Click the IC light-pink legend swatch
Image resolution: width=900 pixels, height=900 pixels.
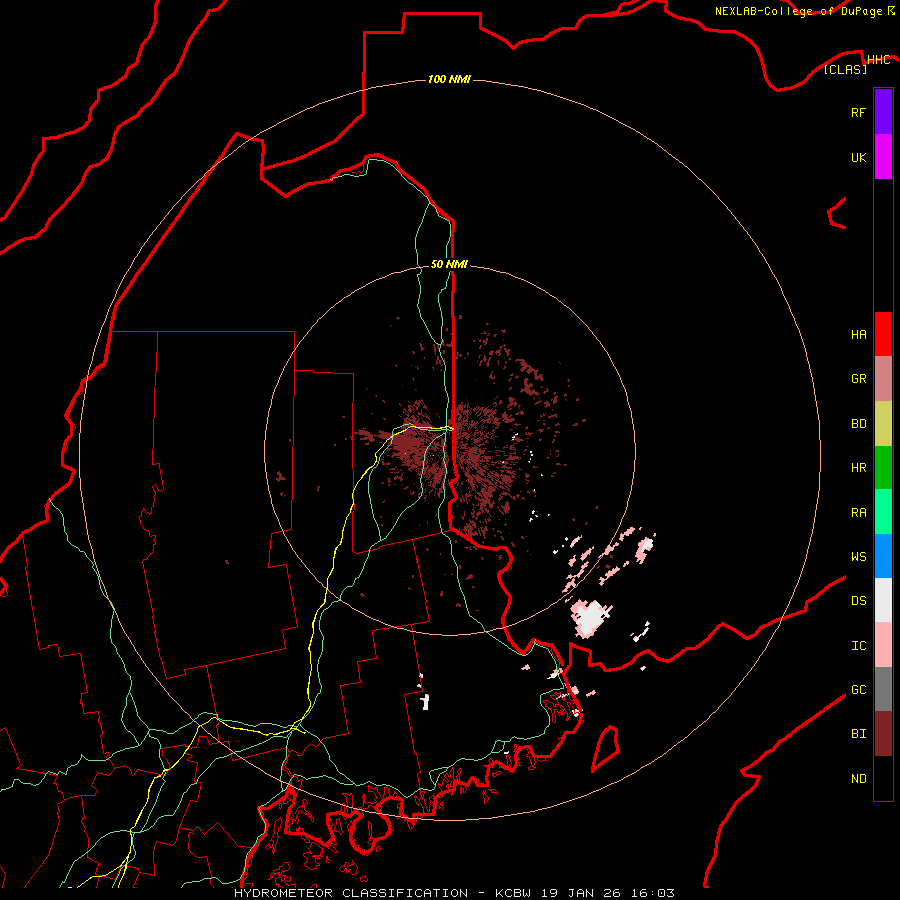(883, 645)
